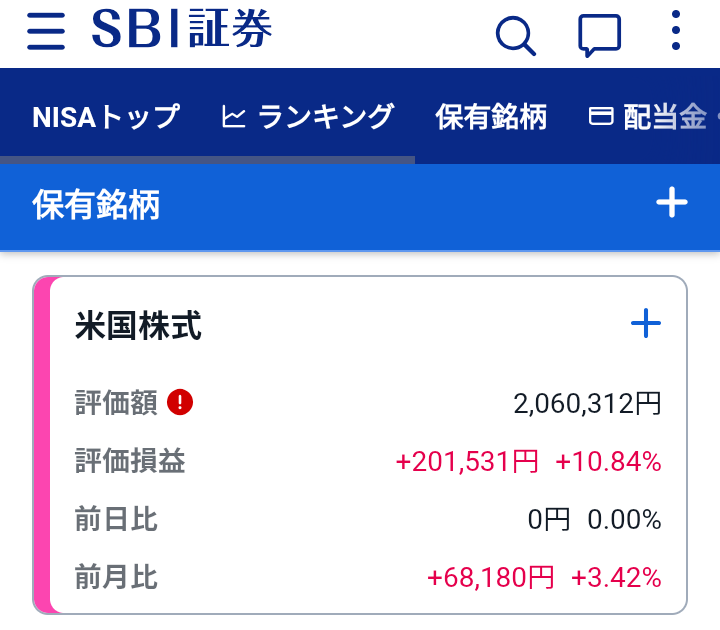Viewport: 720px width, 630px height.
Task: Open the search magnifier icon
Action: [516, 36]
